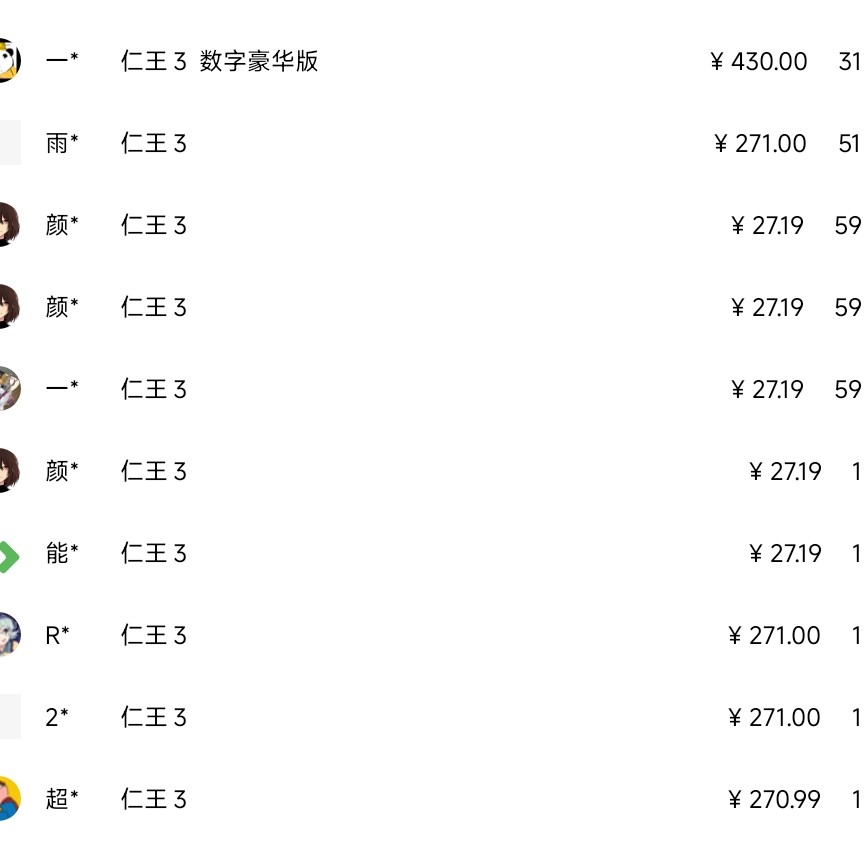Click the penguin avatar beside 数字豪华版 listing
864x864 pixels.
coord(8,61)
